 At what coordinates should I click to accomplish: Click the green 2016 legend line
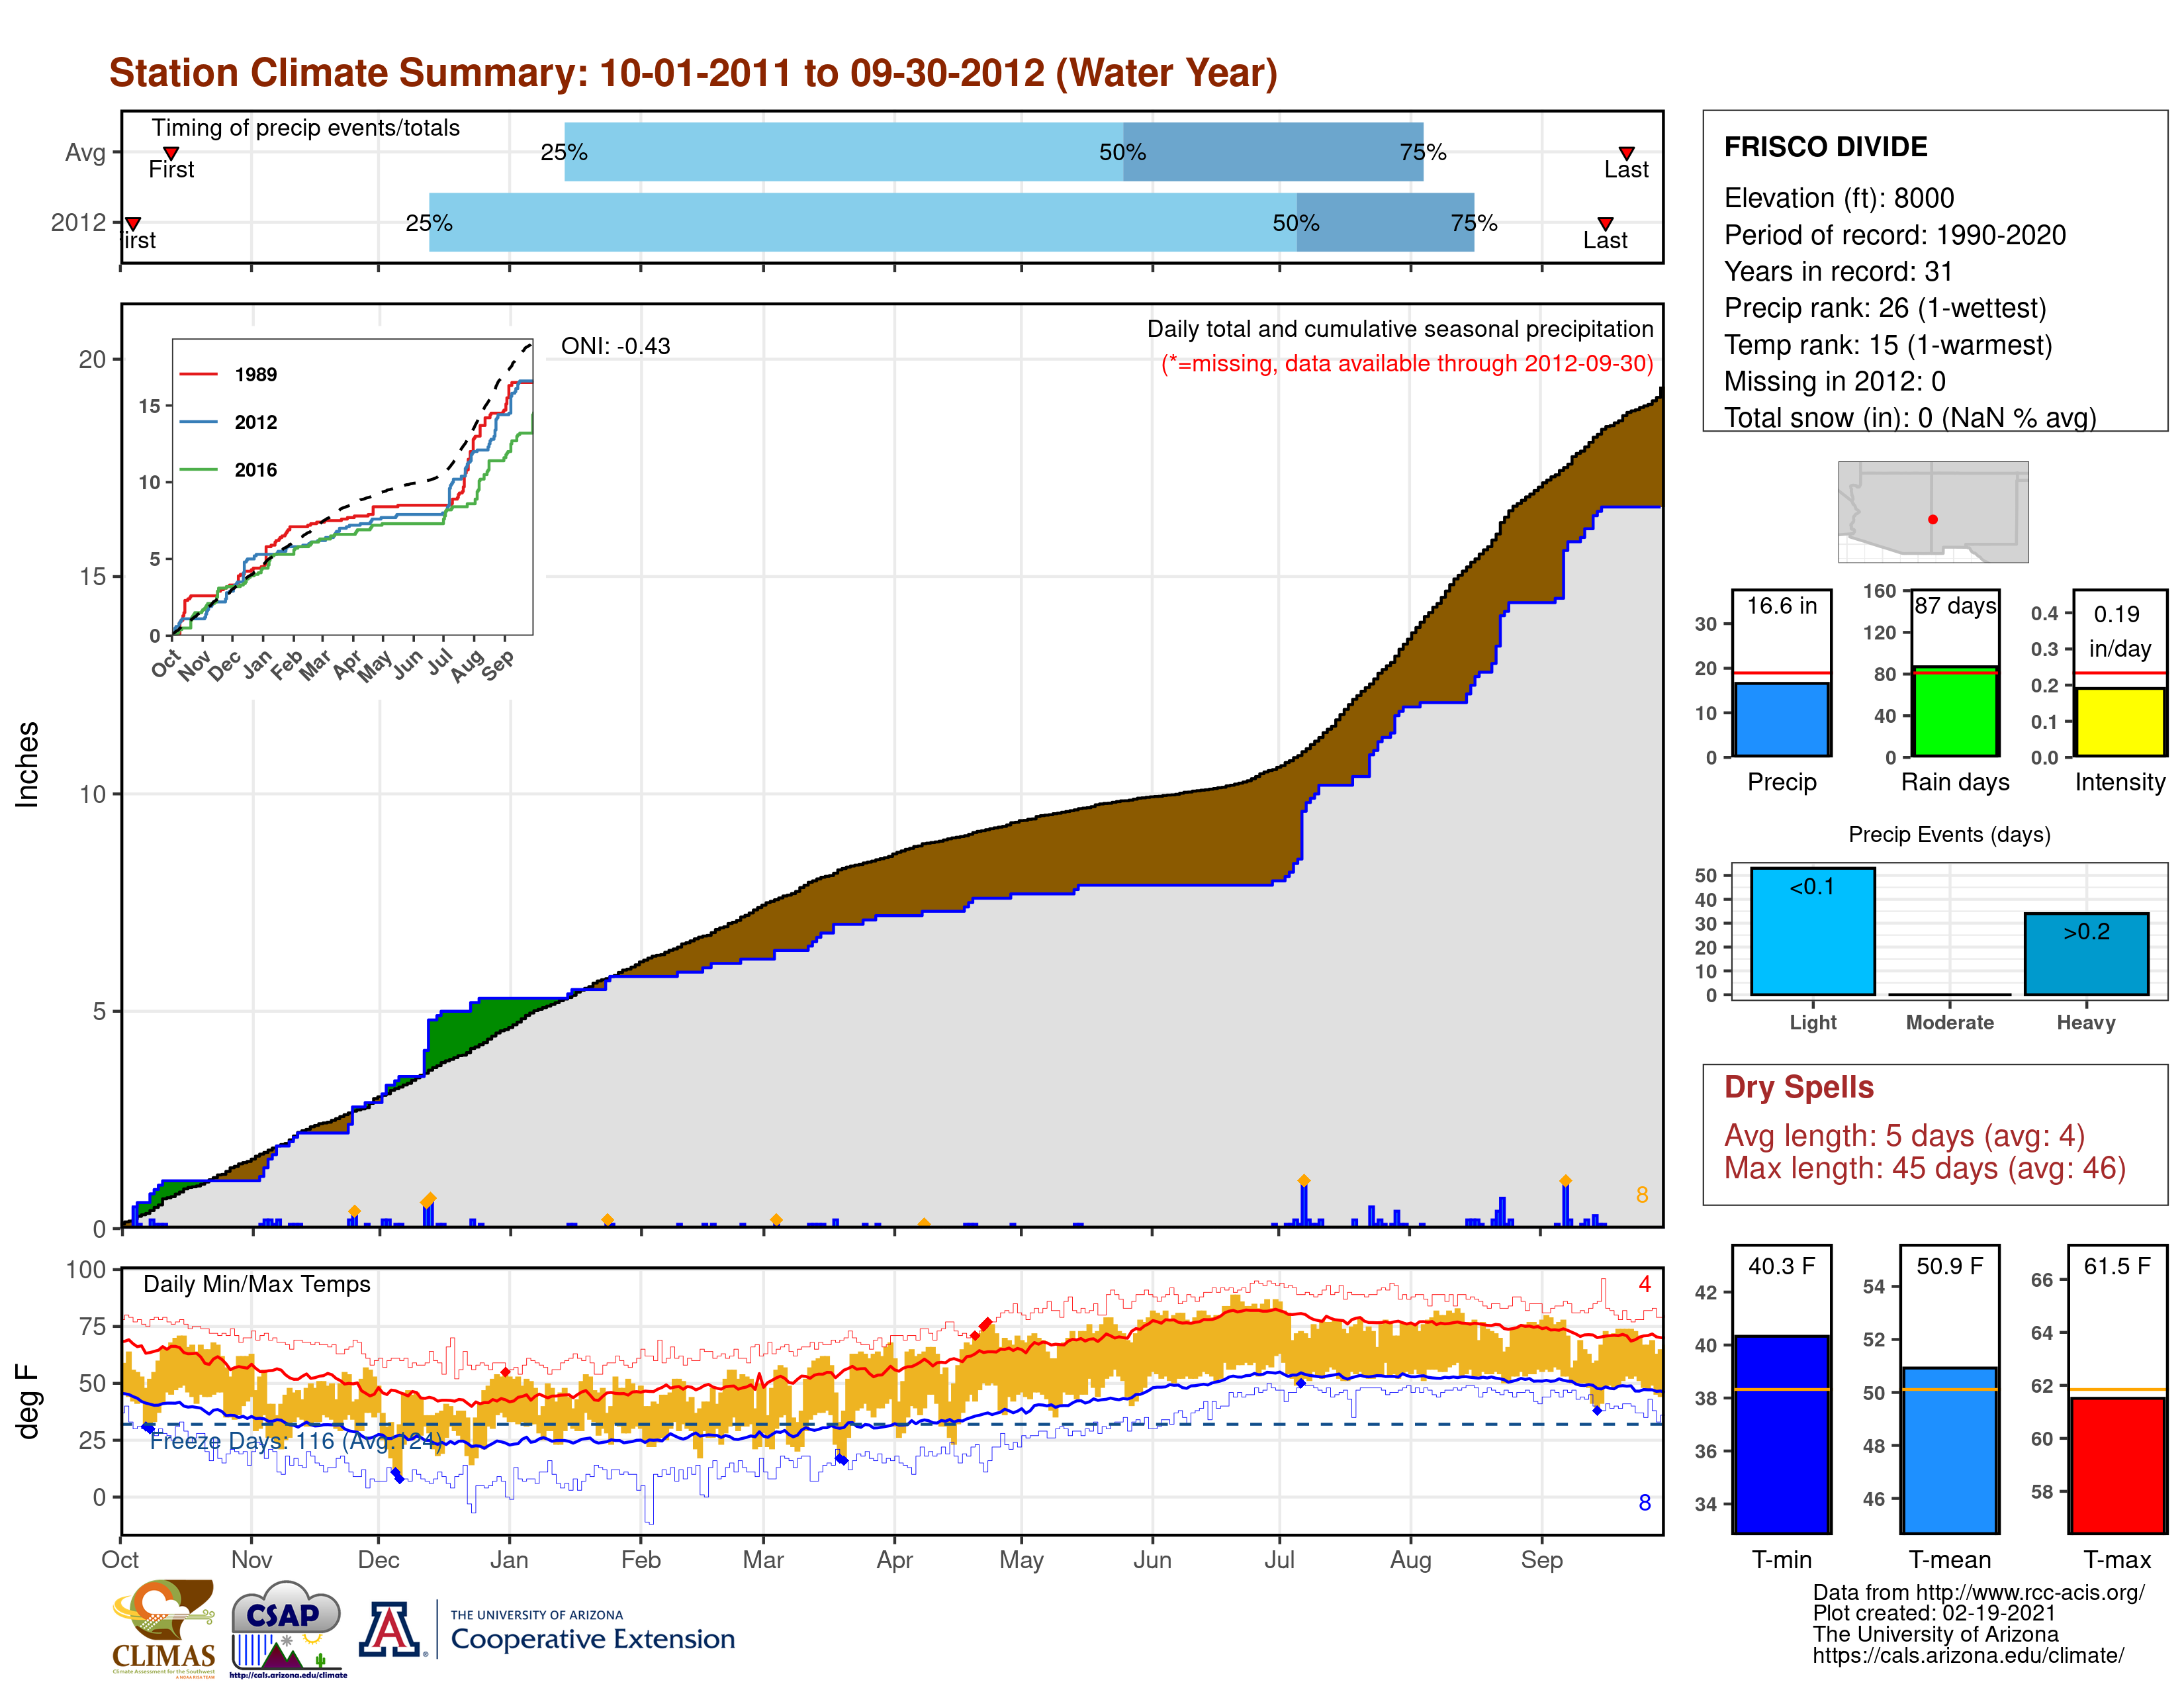pos(198,469)
